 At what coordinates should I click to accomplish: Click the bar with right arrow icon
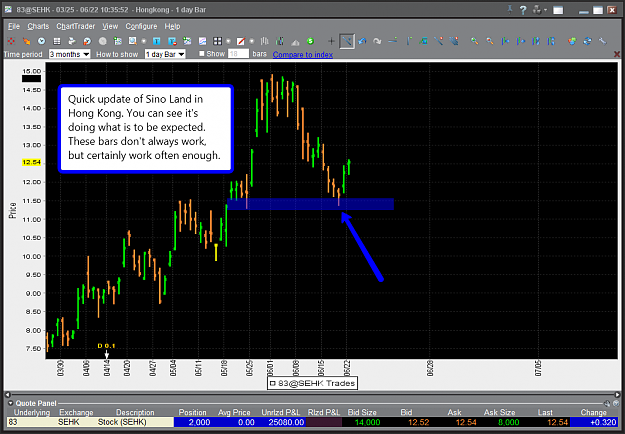[520, 41]
